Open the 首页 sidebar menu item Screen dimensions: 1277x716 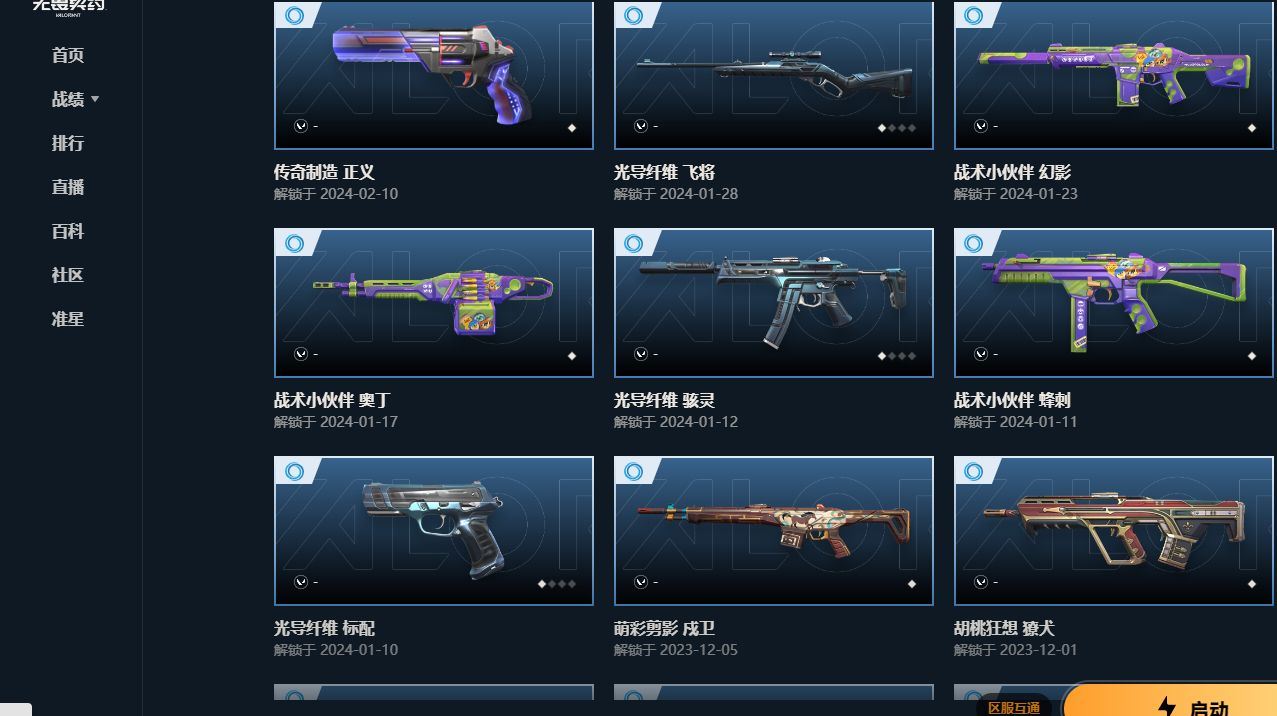coord(68,55)
